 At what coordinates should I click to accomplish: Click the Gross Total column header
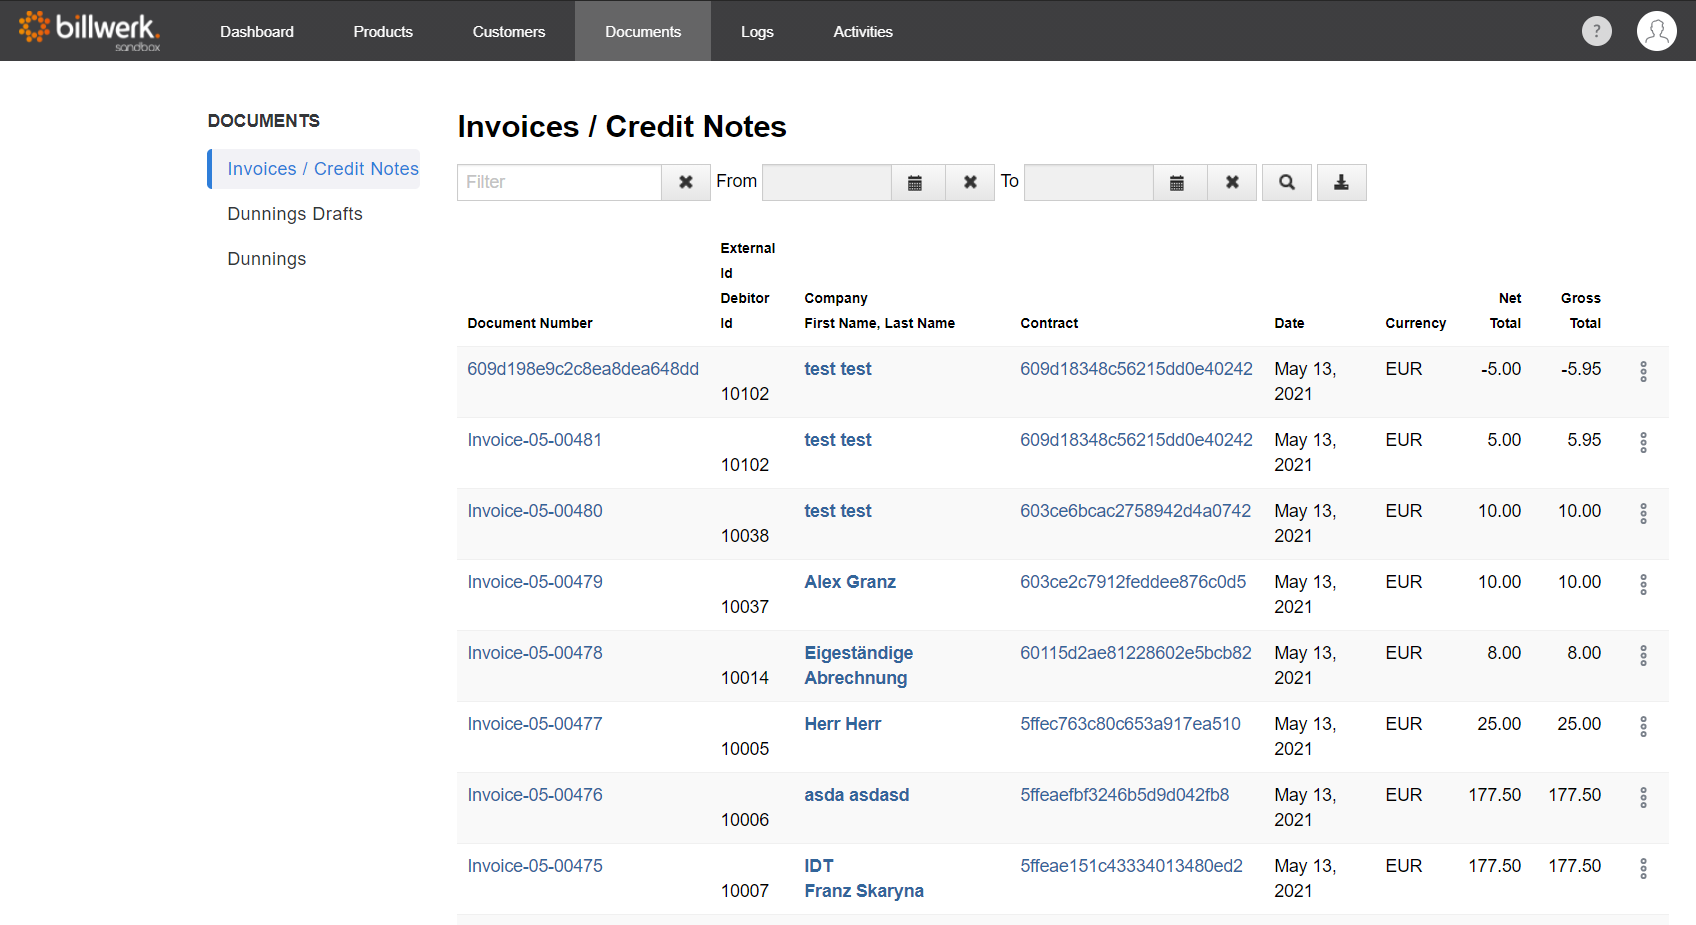(1581, 311)
